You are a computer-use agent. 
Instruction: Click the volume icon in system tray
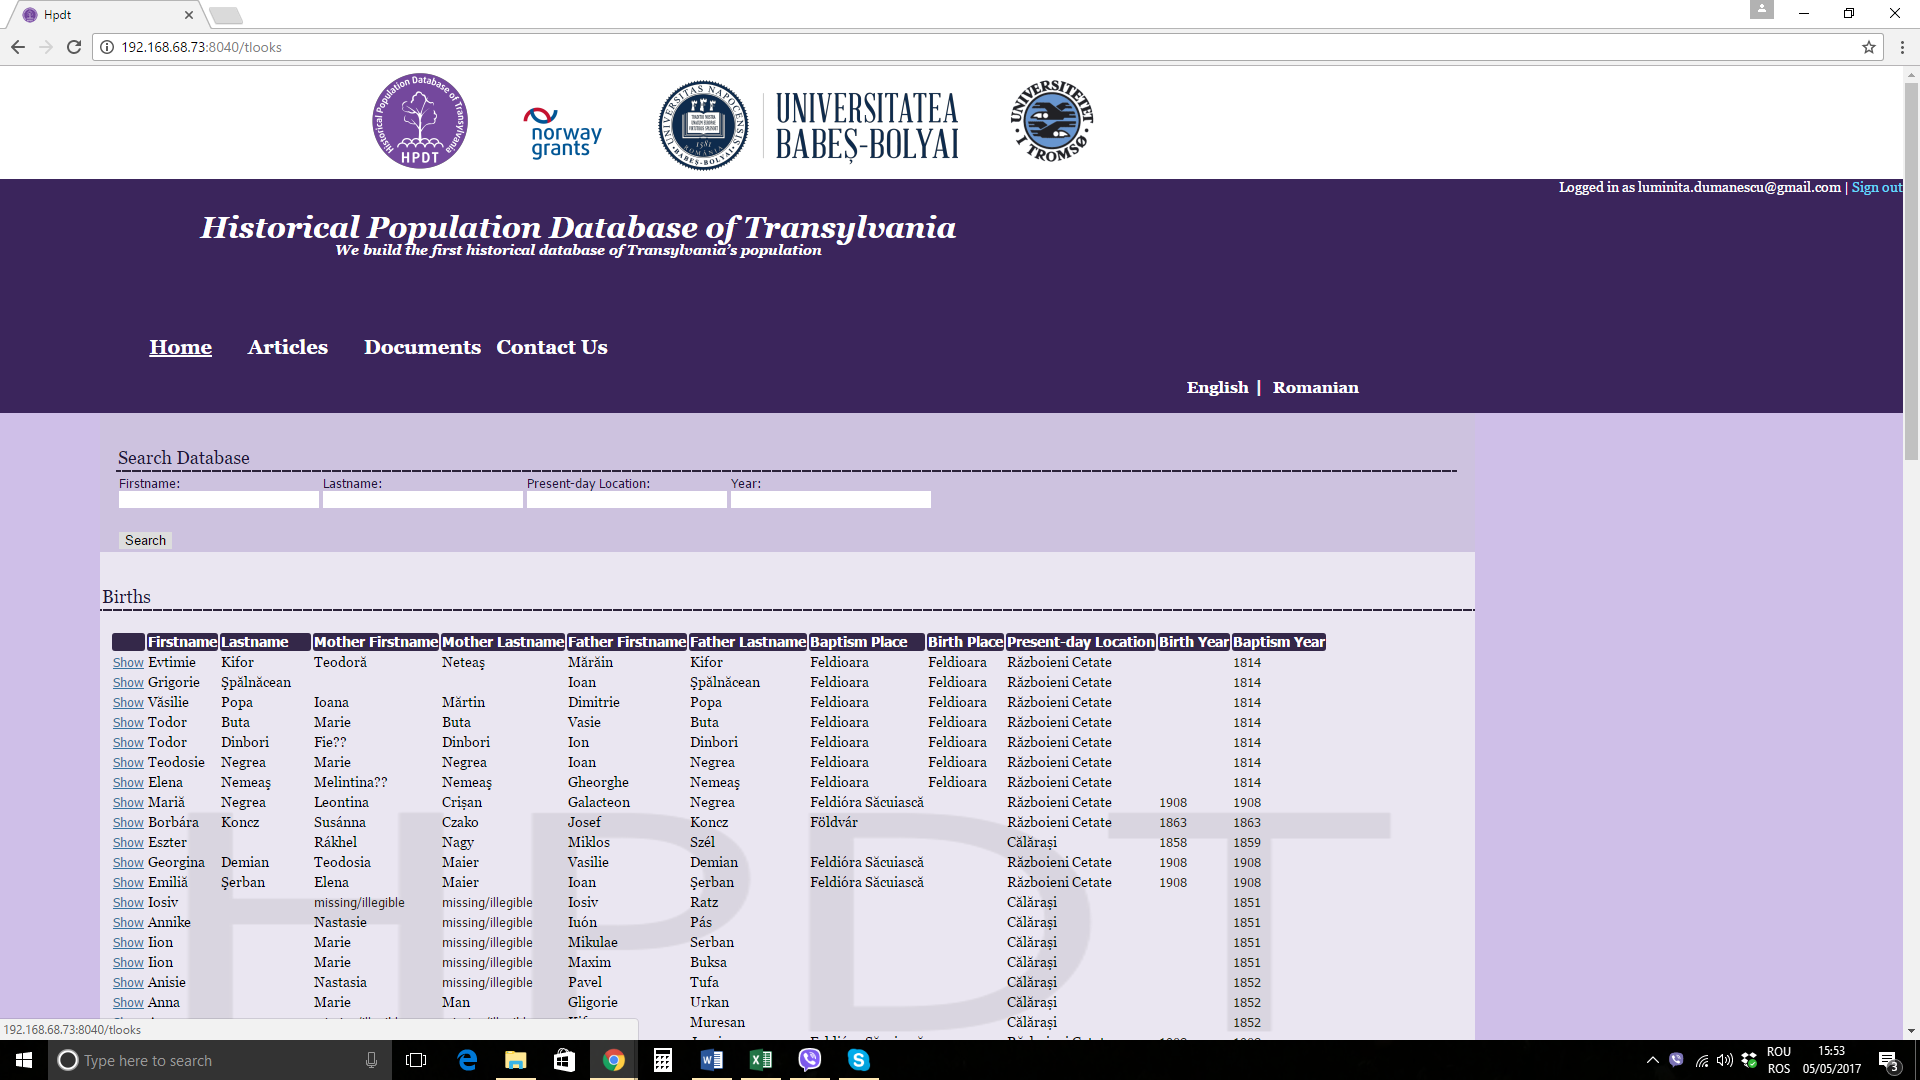1724,1061
